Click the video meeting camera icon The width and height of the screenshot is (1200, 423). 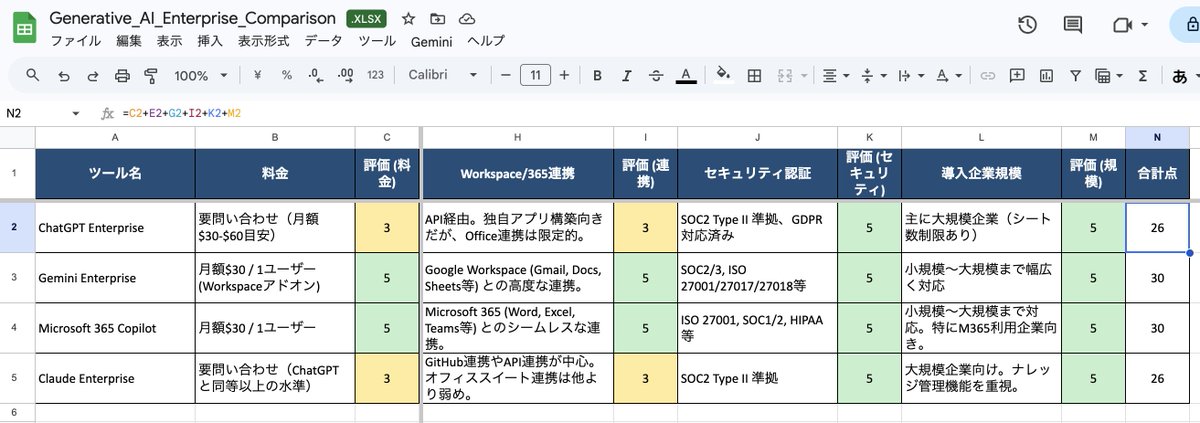coord(1121,26)
